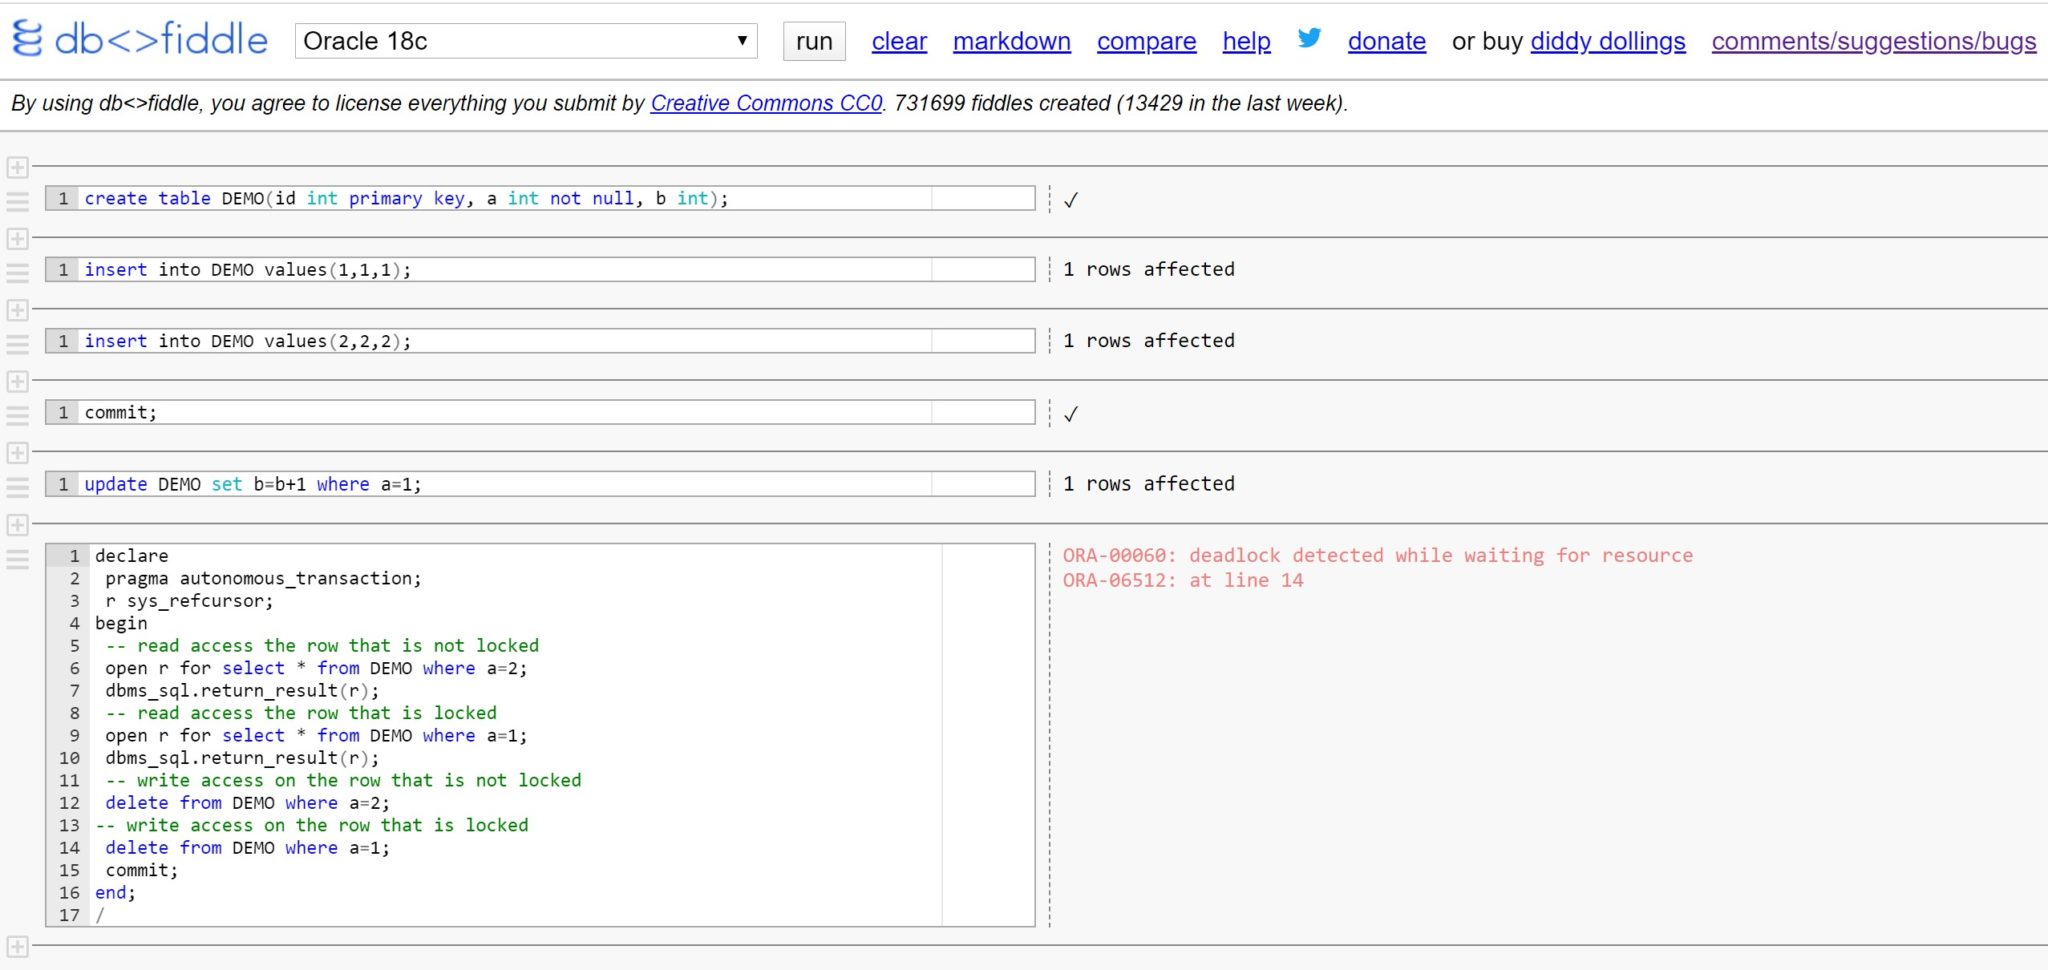2048x970 pixels.
Task: Click the handle beside insert values(1,1,1) batch
Action: [18, 272]
